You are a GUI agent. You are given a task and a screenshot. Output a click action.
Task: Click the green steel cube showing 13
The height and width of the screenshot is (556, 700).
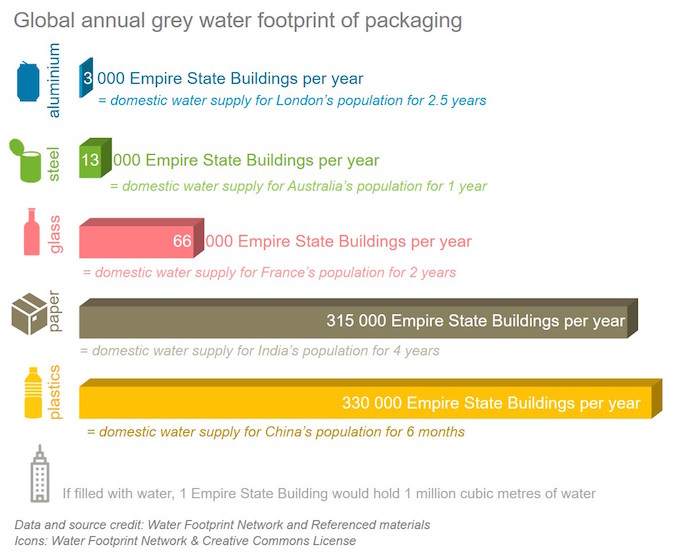coord(95,158)
